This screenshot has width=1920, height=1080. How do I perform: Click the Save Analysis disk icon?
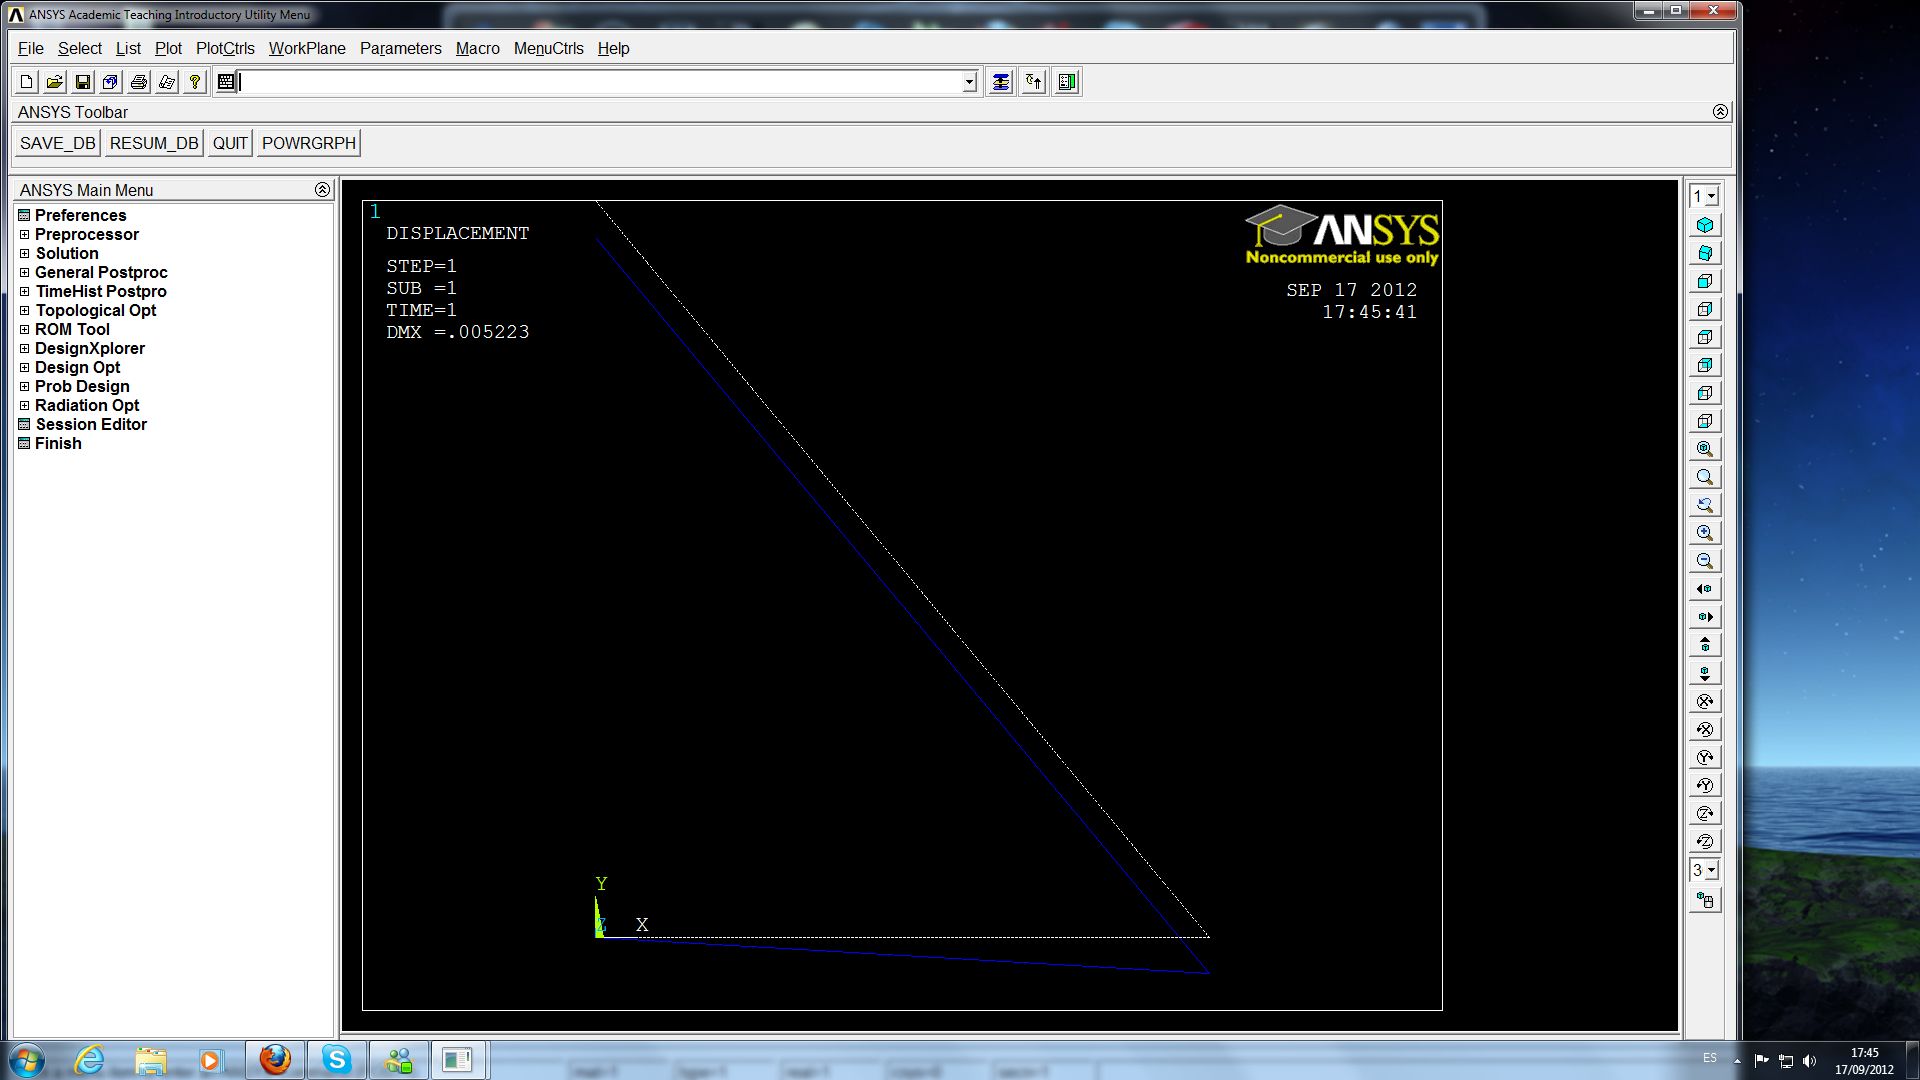pyautogui.click(x=83, y=82)
